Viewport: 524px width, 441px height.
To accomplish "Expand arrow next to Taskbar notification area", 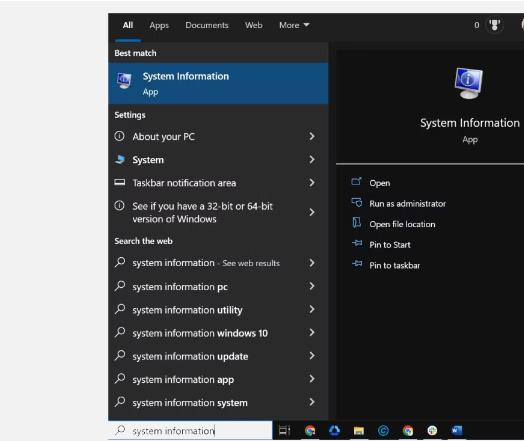I will (x=311, y=182).
